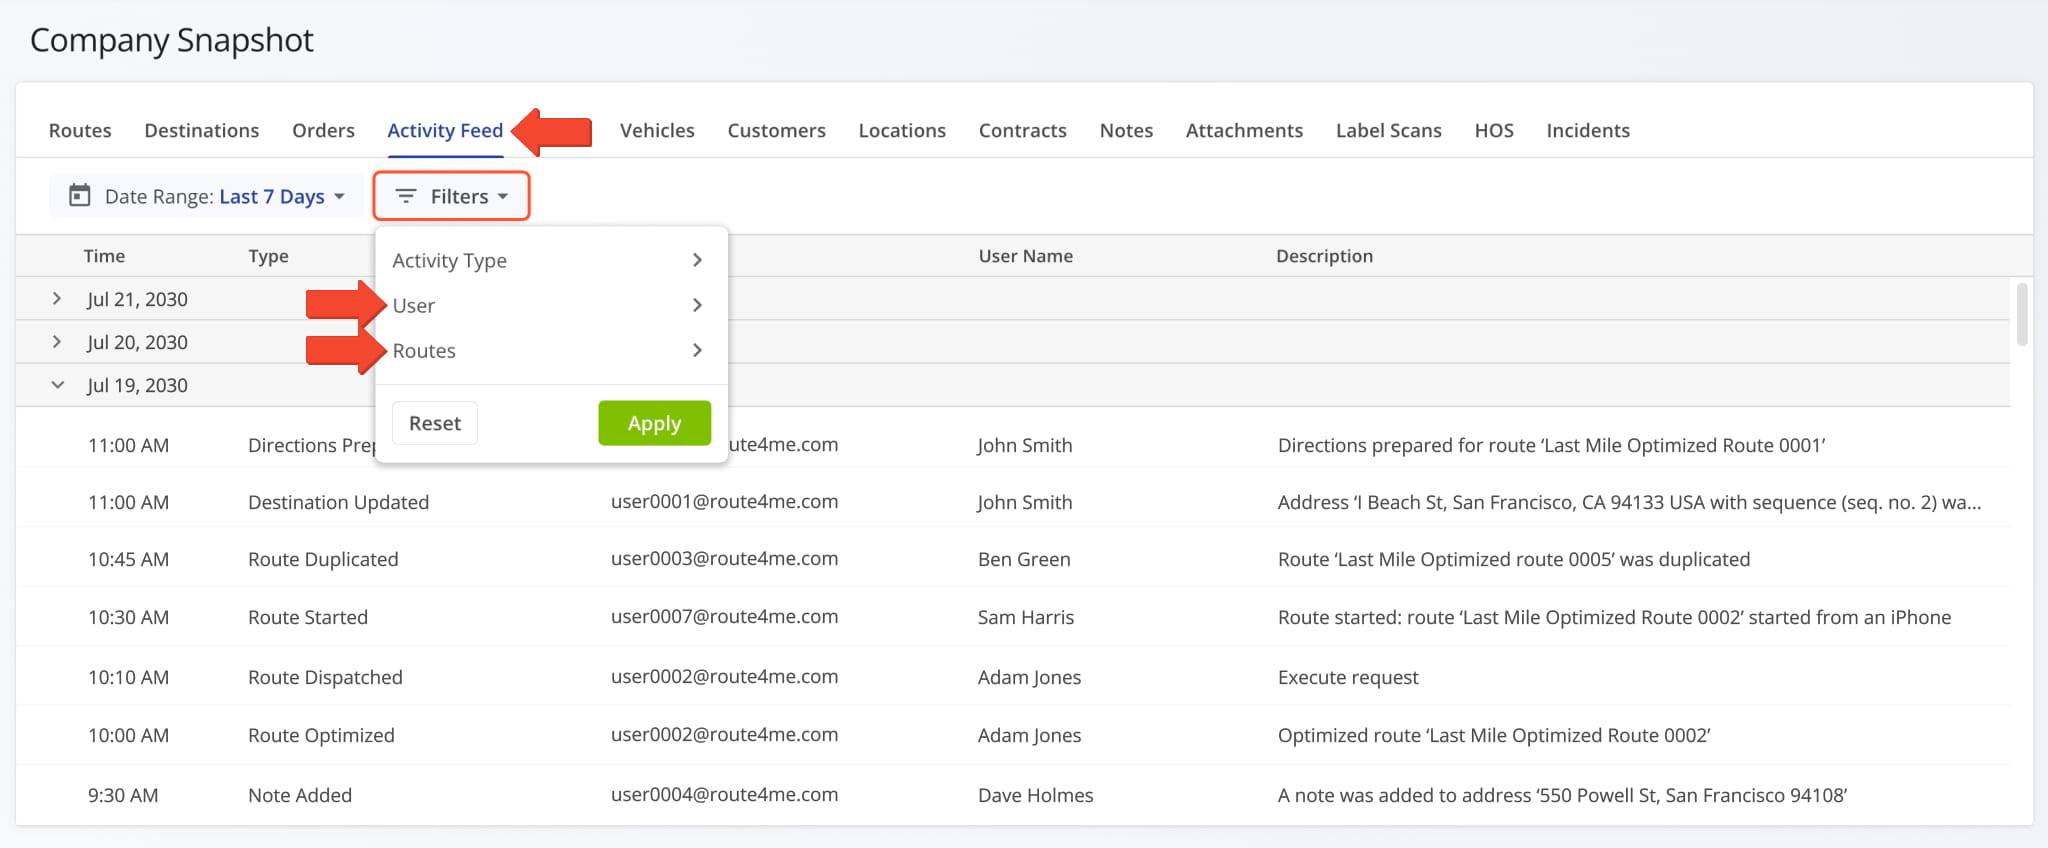Screen dimensions: 2048x848
Task: Click Sam Harris user name
Action: click(1026, 617)
